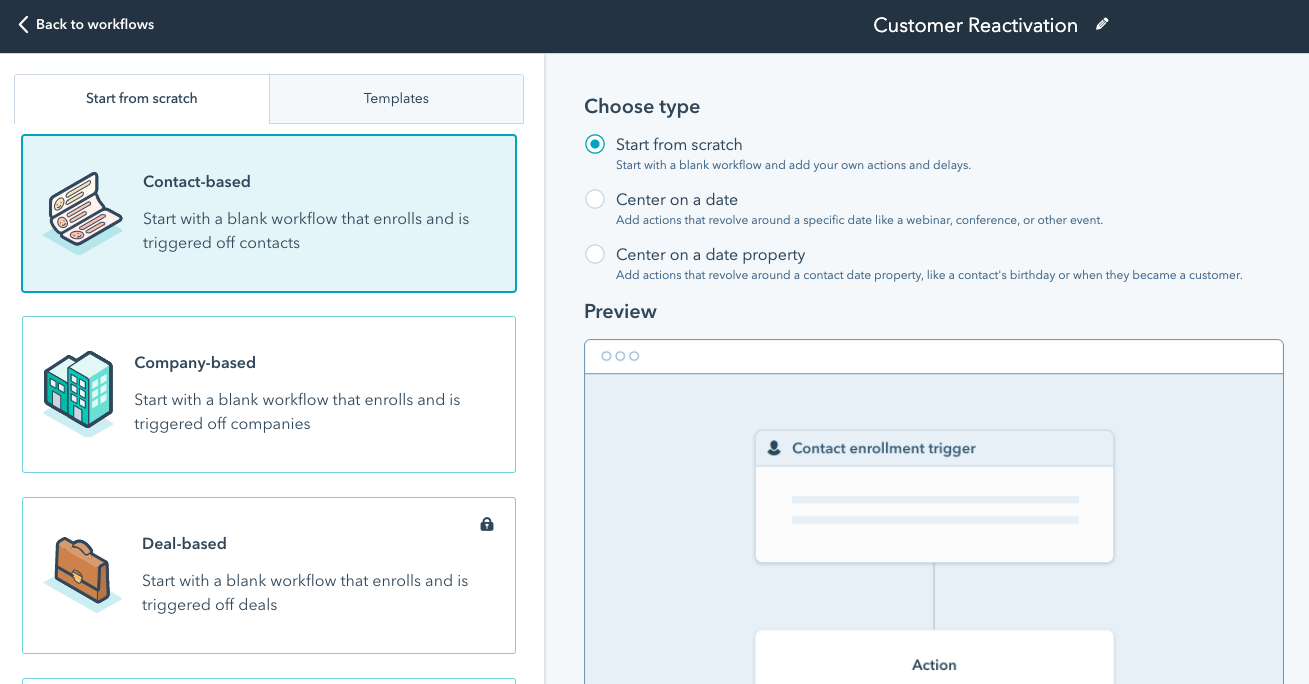
Task: Click the Customer Reactivation workflow title
Action: click(975, 25)
